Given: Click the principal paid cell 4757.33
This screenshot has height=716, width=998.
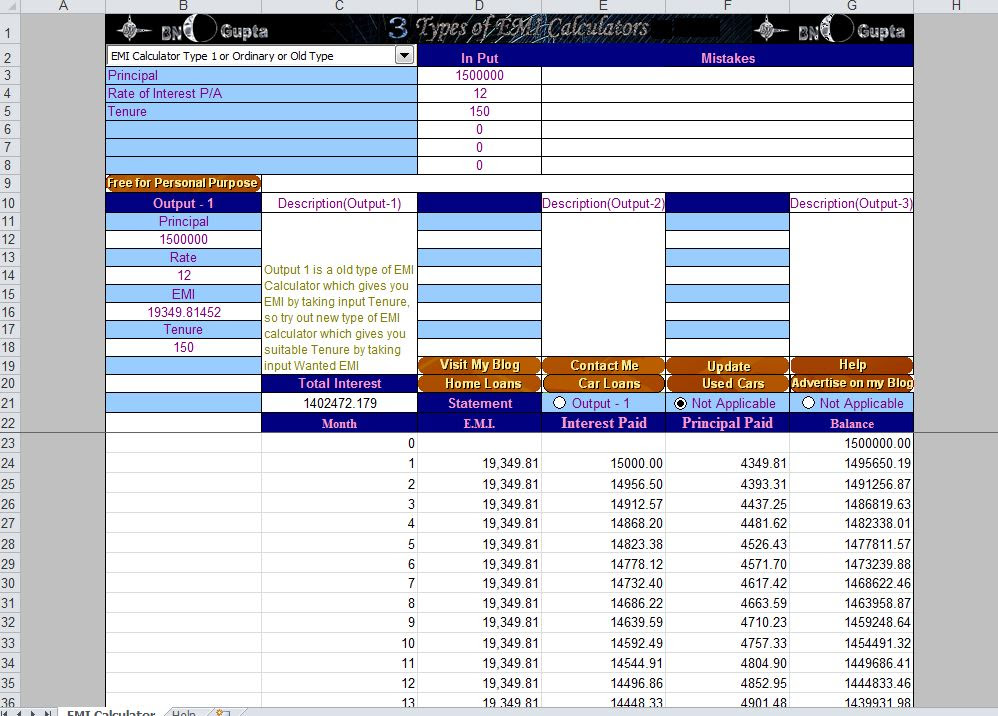Looking at the screenshot, I should click(727, 643).
